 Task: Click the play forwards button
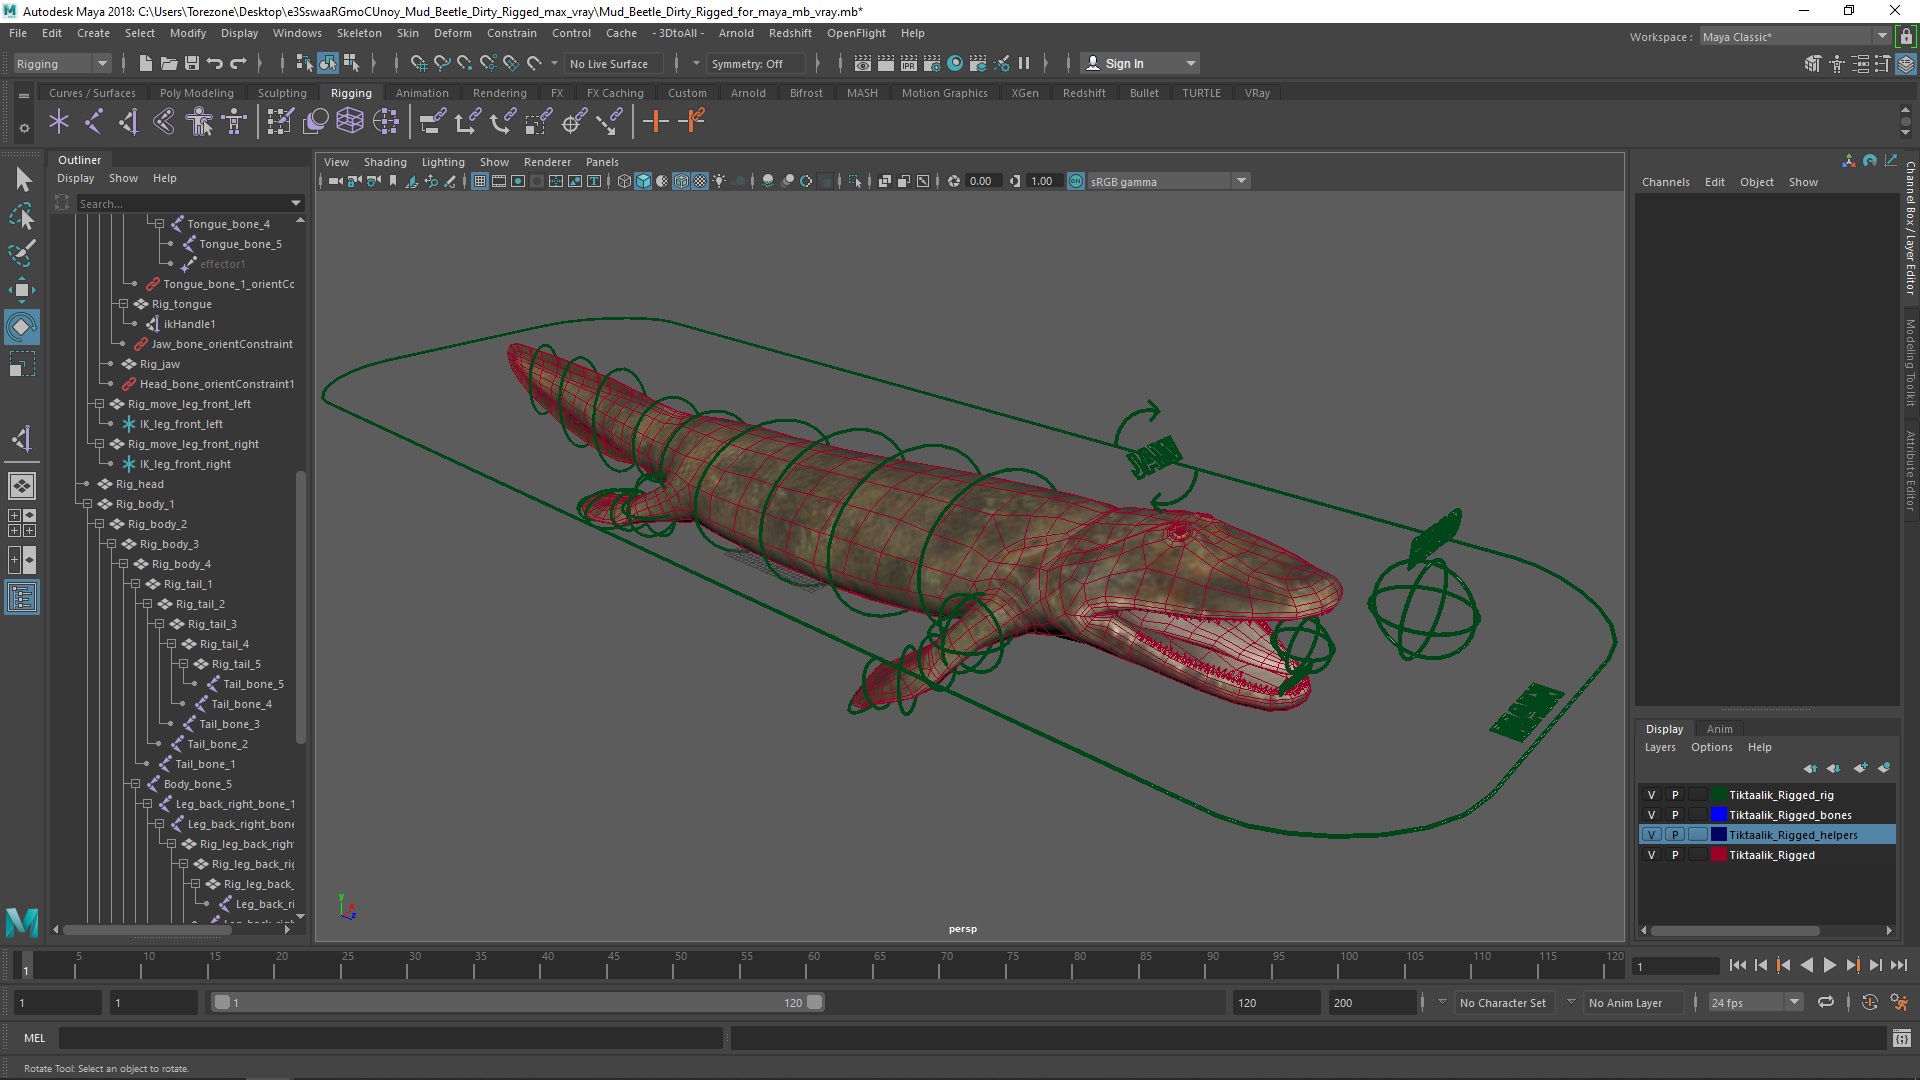click(x=1829, y=965)
